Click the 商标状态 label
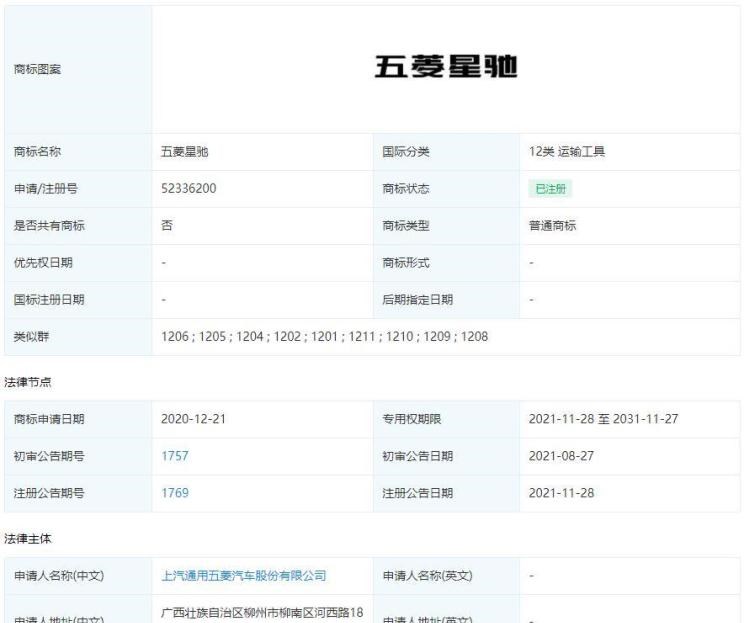This screenshot has width=744, height=623. click(x=406, y=189)
